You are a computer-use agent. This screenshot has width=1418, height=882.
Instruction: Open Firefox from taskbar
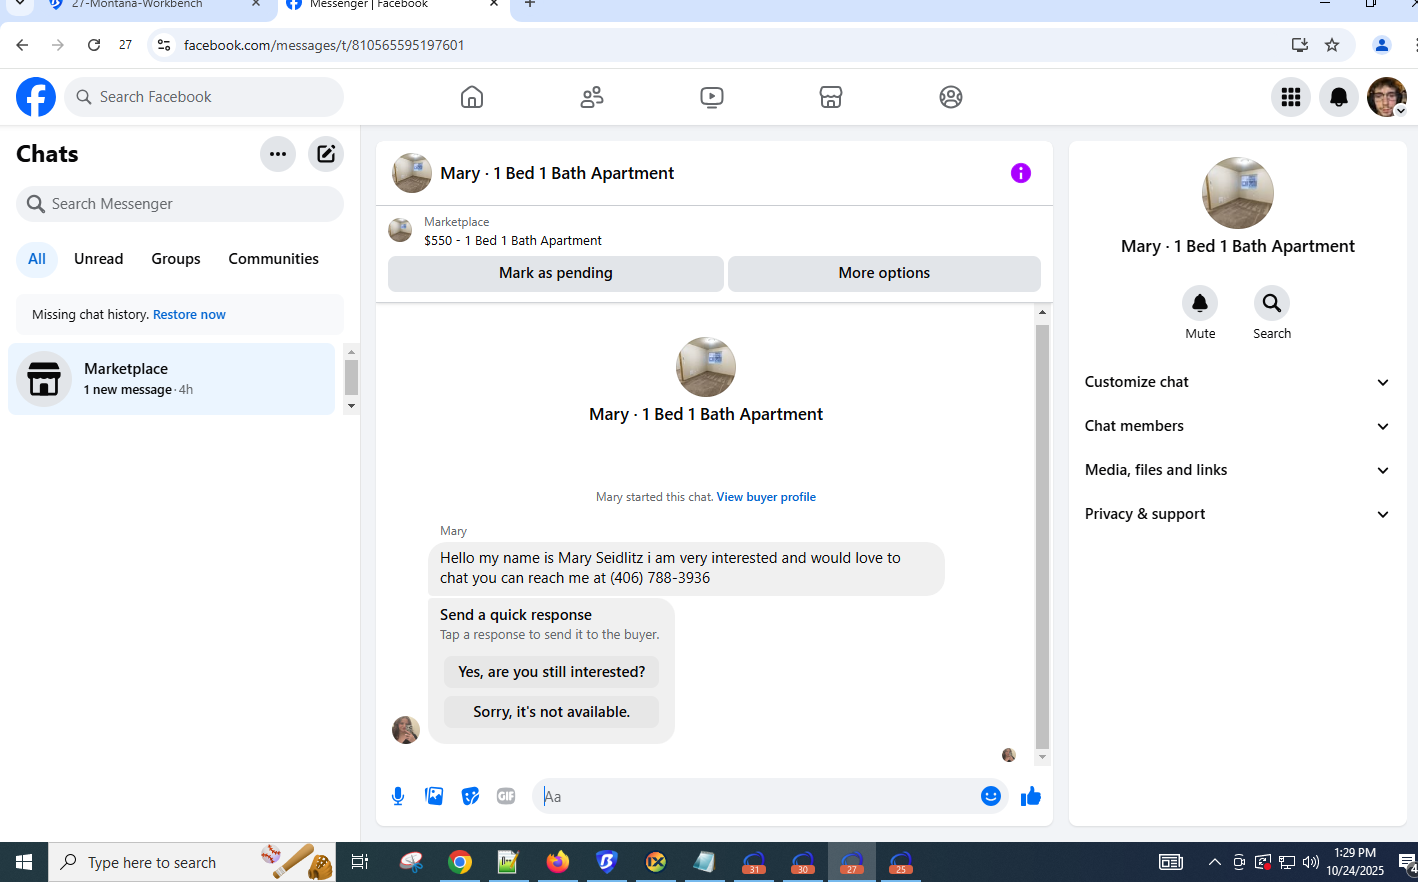click(557, 862)
